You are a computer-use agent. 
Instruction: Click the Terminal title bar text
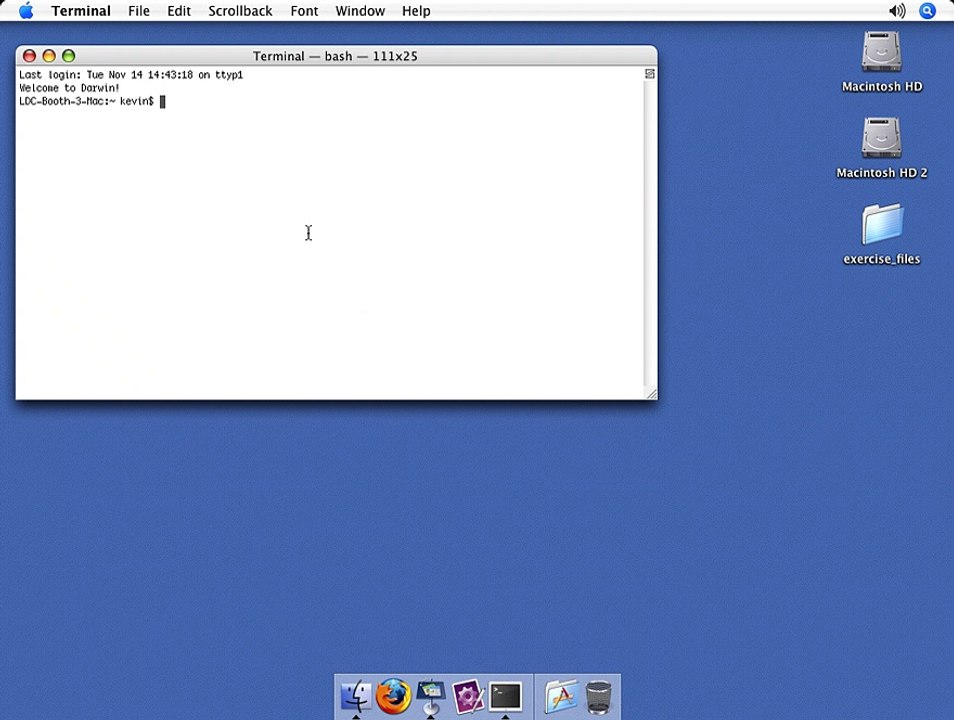click(335, 56)
